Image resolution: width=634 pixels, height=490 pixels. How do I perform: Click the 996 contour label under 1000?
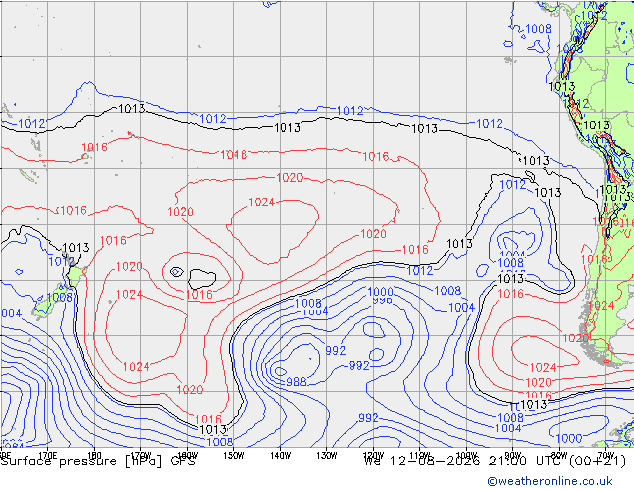[x=382, y=300]
